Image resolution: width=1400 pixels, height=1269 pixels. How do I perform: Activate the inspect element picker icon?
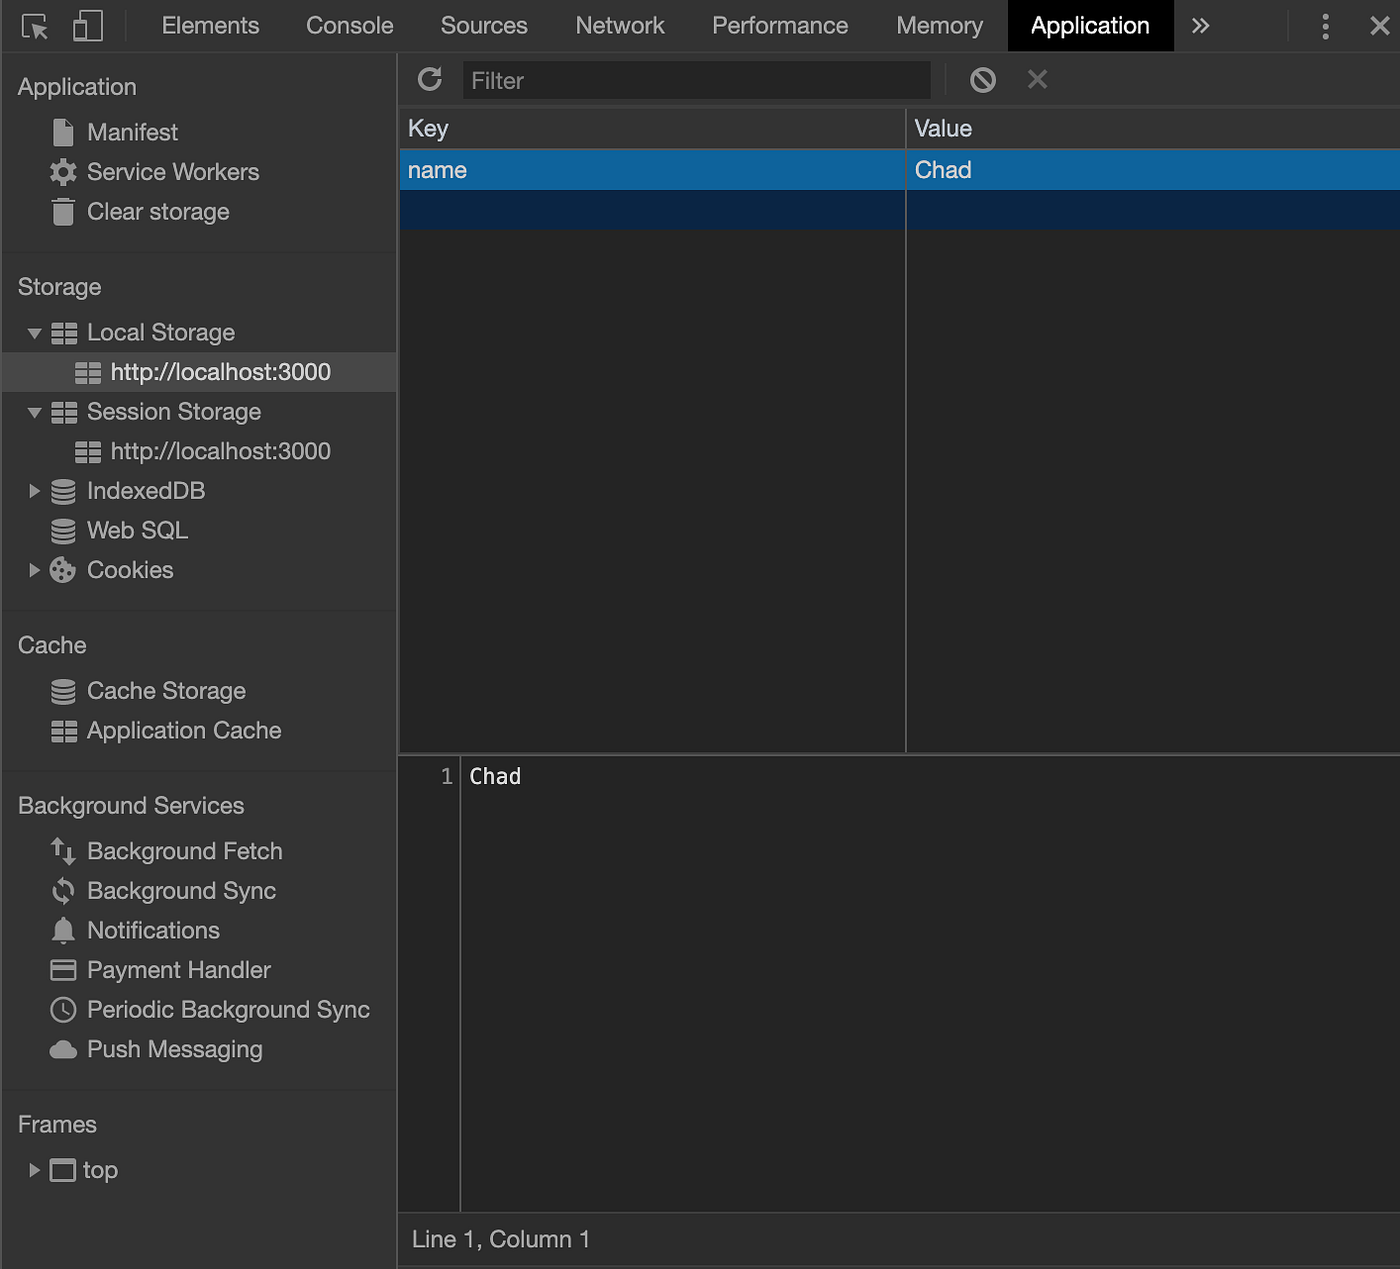click(35, 26)
